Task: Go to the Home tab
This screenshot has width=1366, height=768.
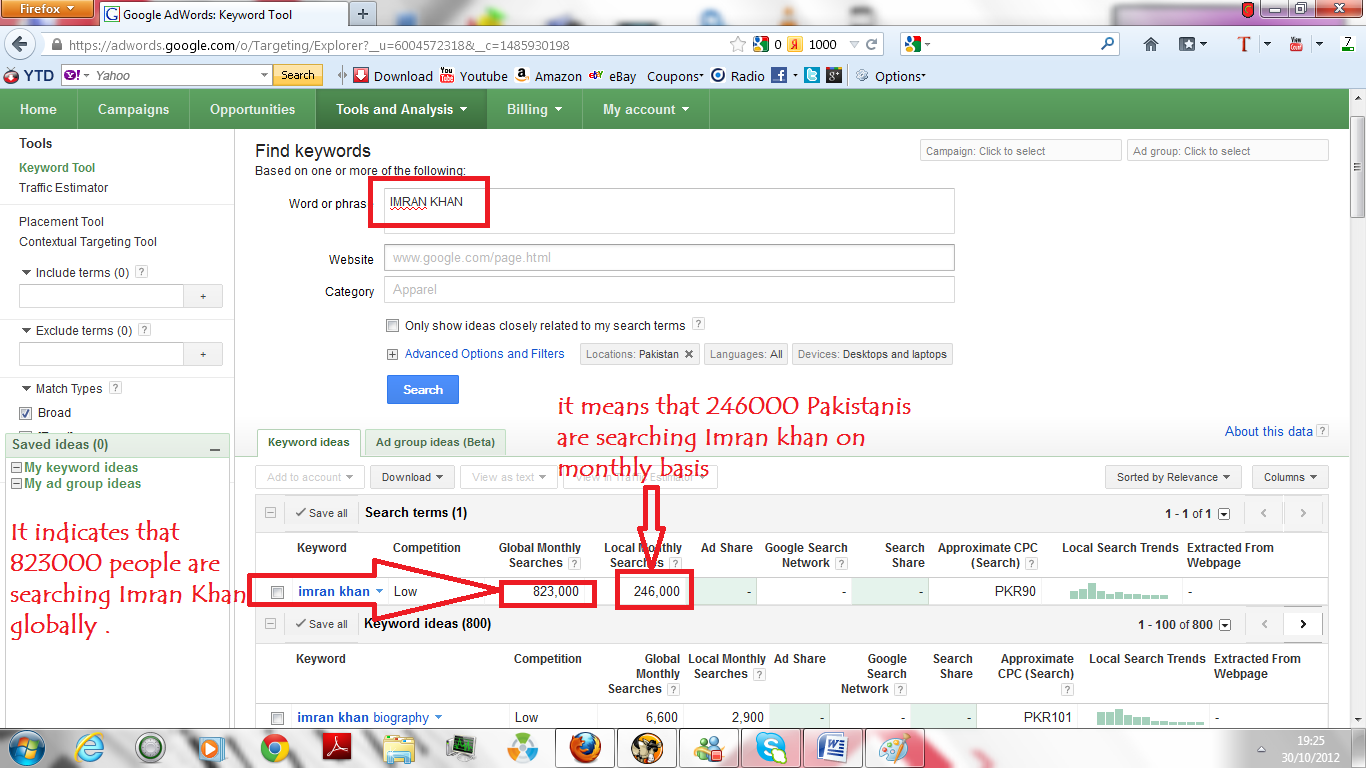Action: [38, 110]
